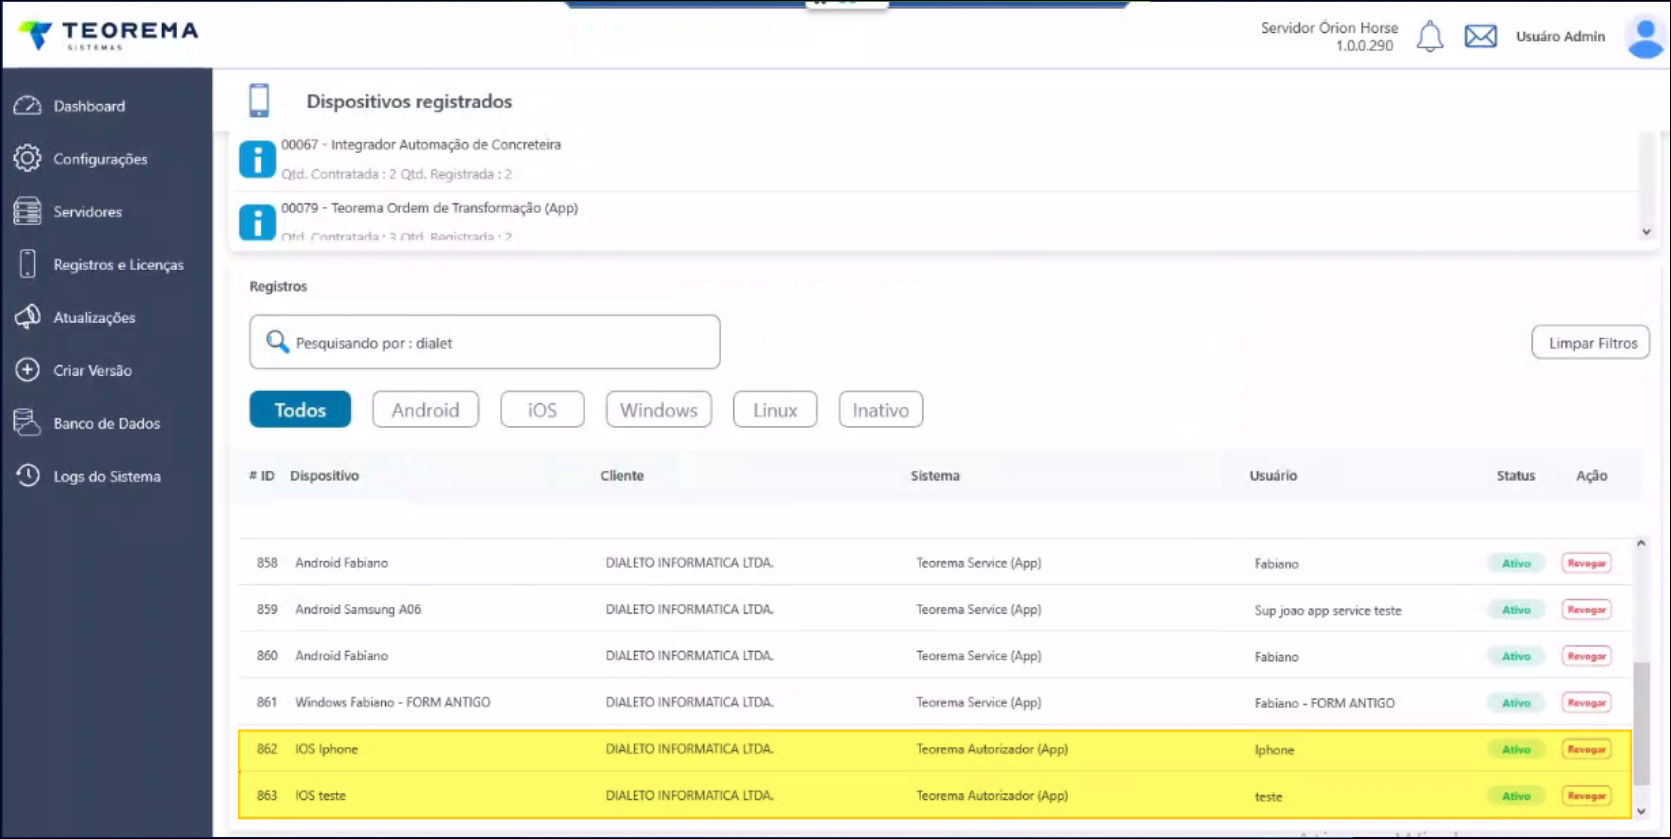This screenshot has width=1671, height=839.
Task: Open Registros e Licenças menu item
Action: [x=118, y=265]
